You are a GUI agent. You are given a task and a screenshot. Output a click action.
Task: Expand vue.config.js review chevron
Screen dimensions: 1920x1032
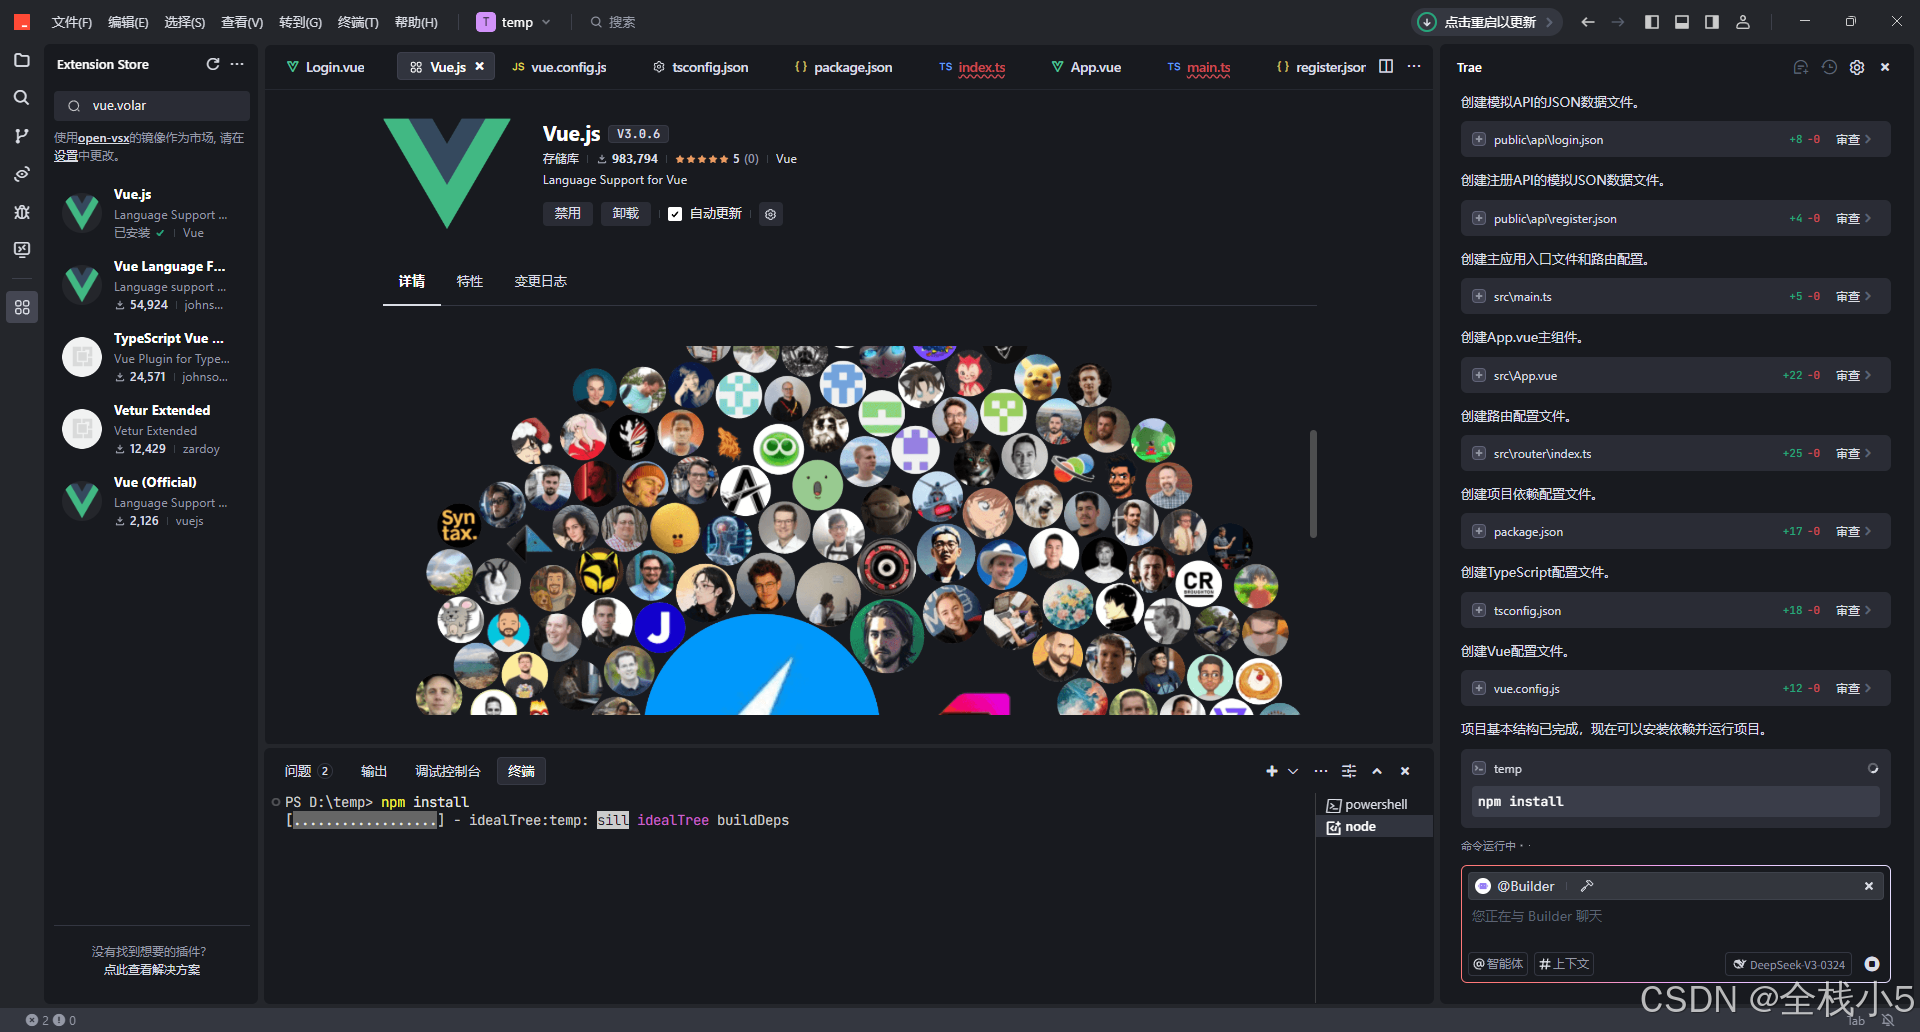pos(1868,689)
